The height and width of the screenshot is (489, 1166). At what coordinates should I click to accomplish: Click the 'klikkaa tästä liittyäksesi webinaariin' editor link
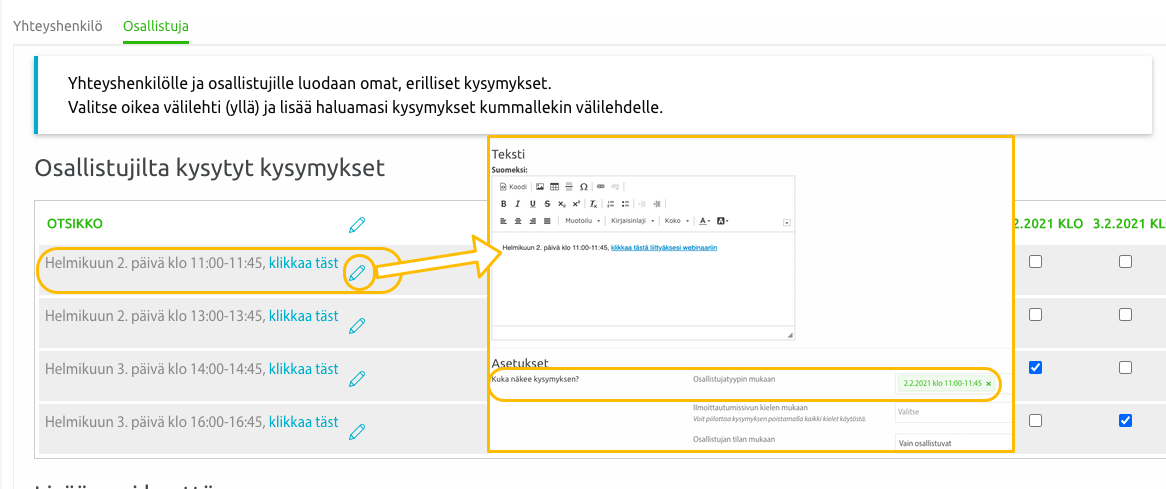(x=664, y=247)
